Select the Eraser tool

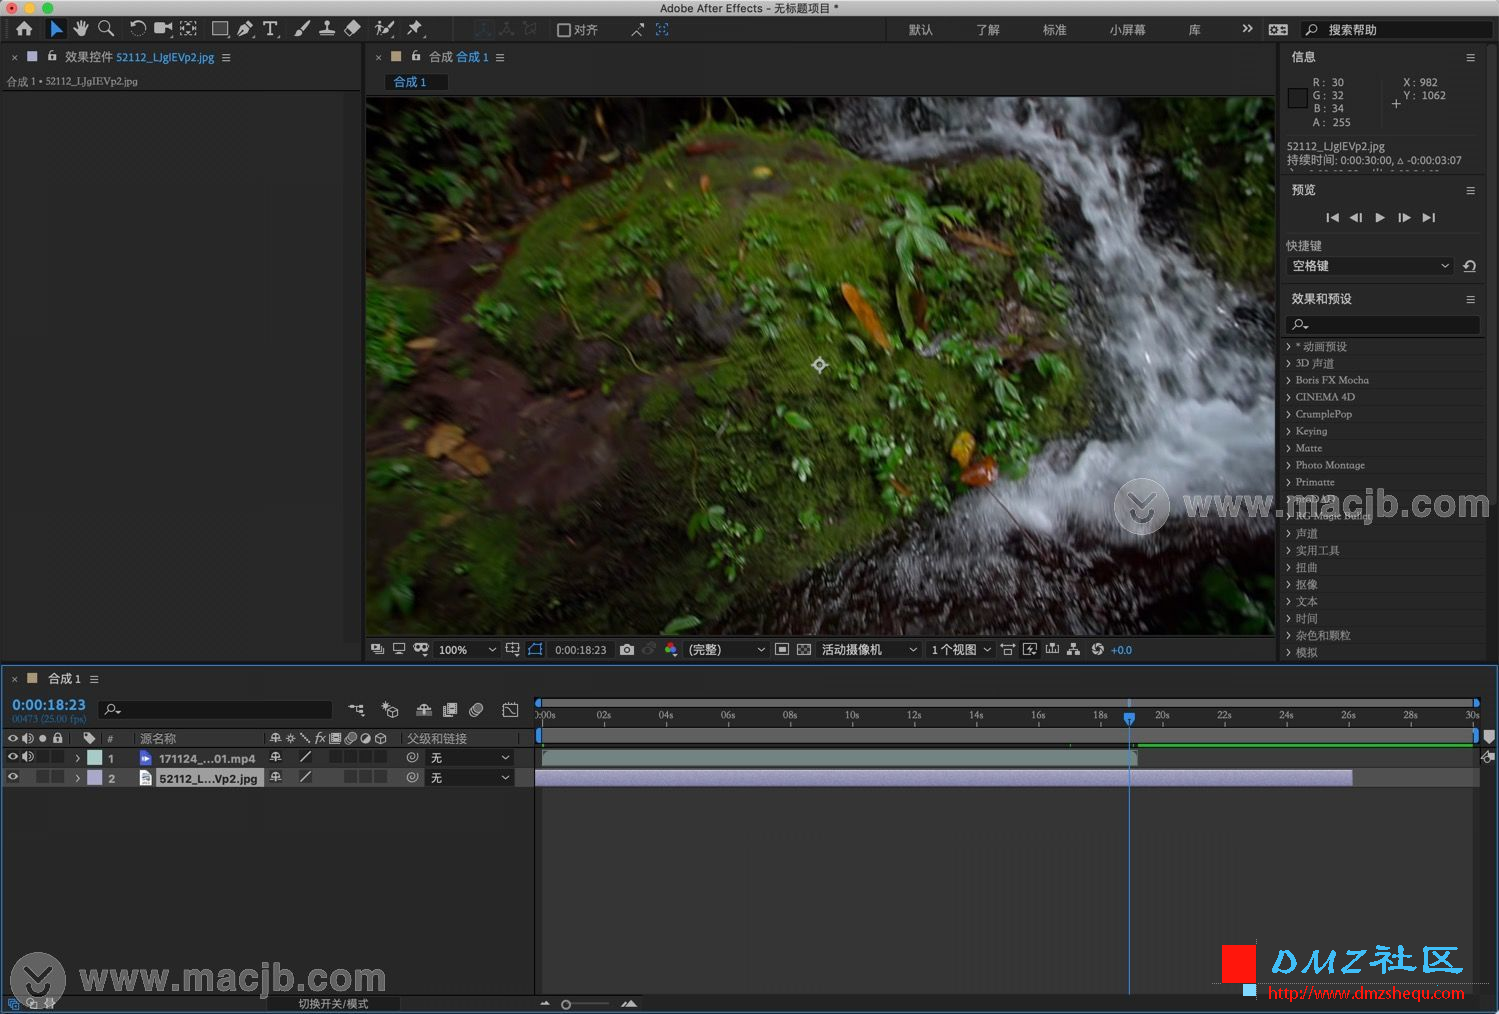(x=352, y=29)
